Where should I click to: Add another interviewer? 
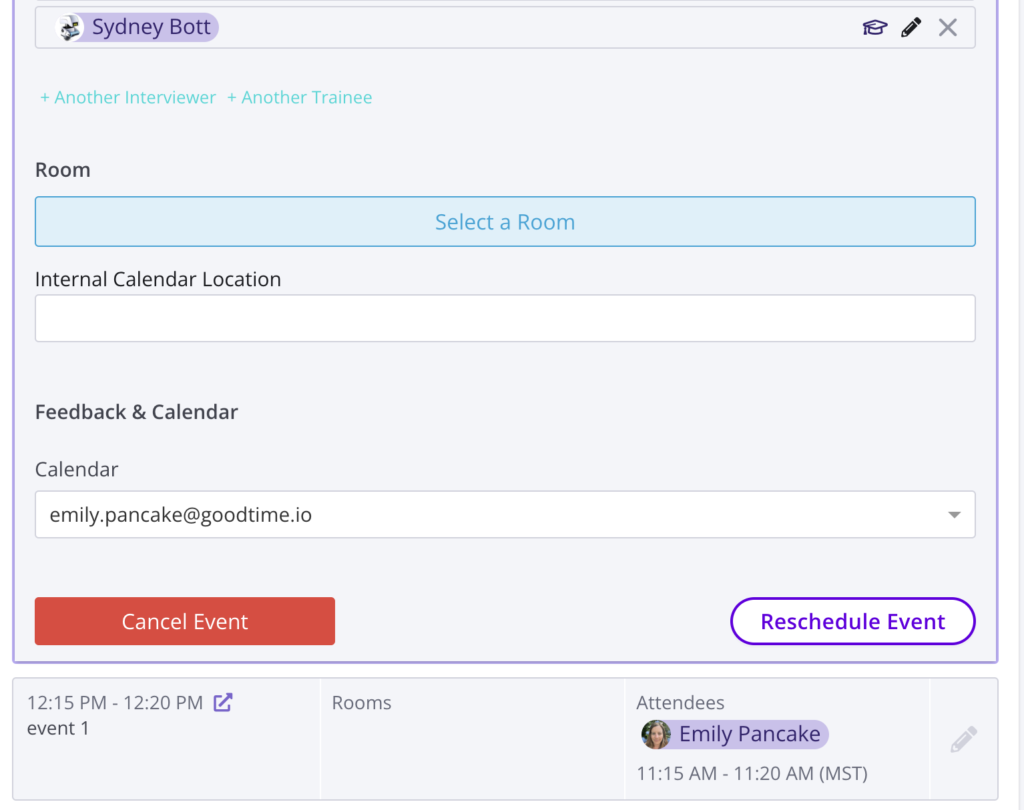(128, 97)
